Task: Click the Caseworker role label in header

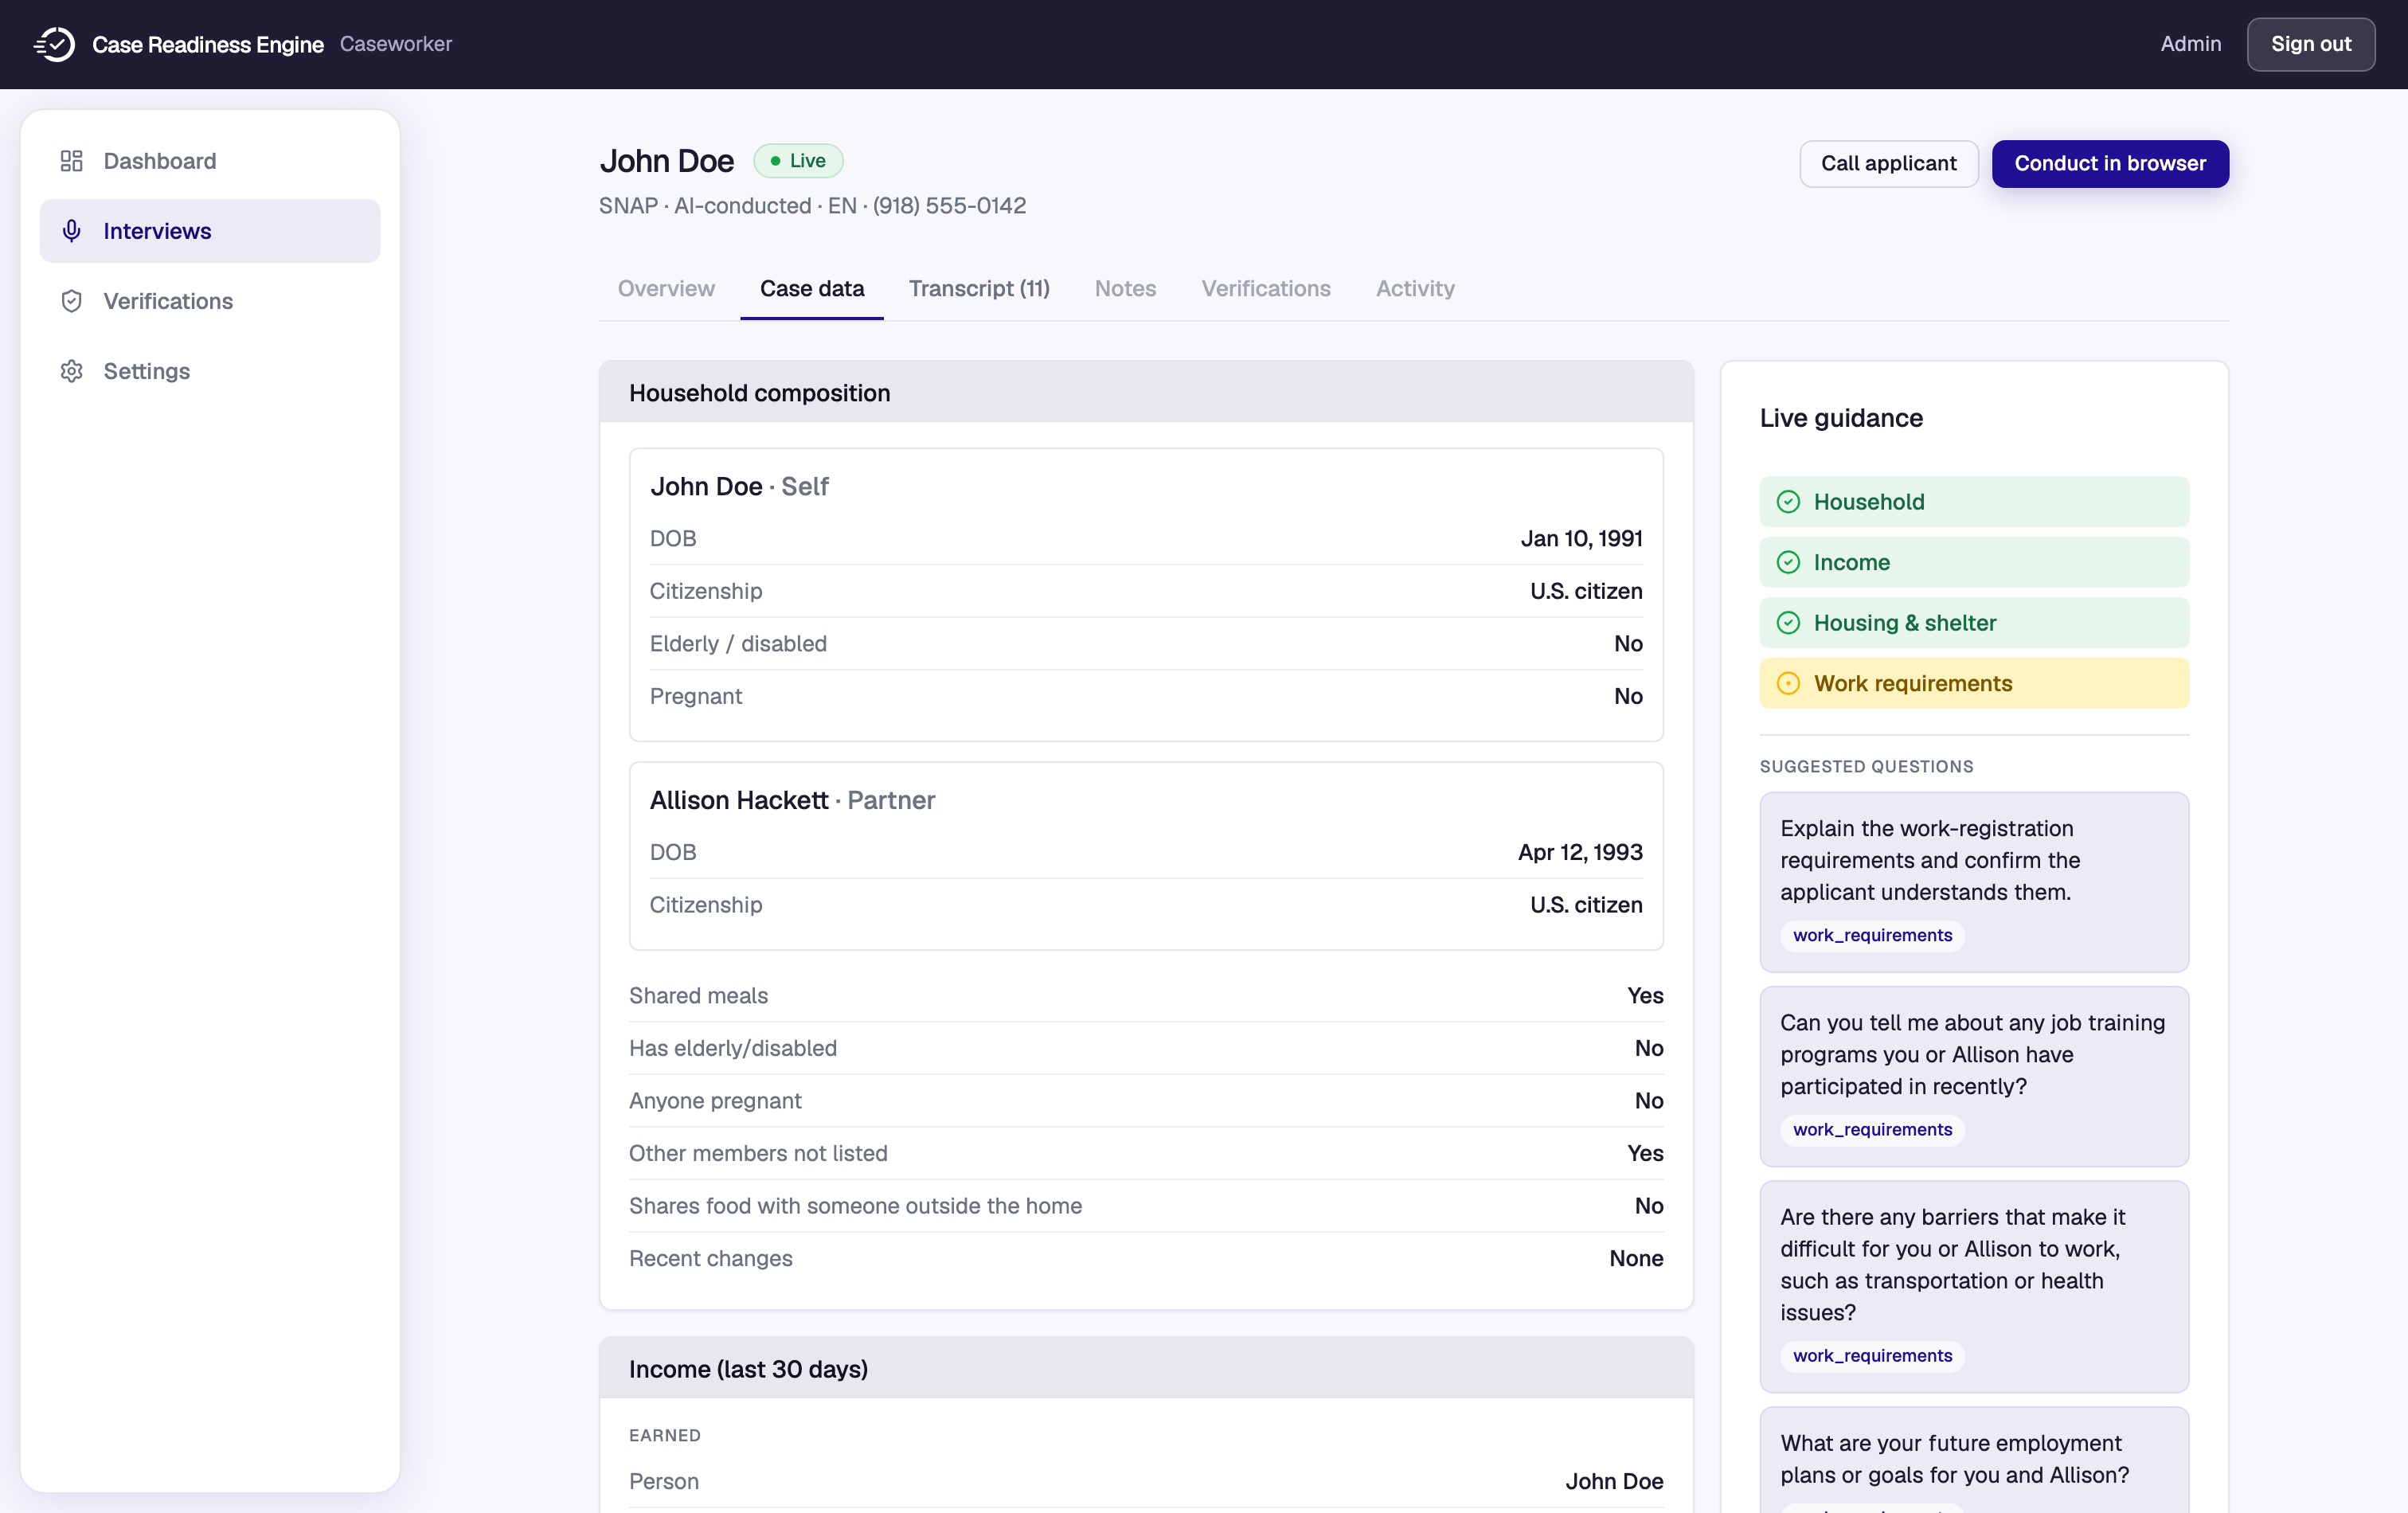Action: pyautogui.click(x=396, y=44)
